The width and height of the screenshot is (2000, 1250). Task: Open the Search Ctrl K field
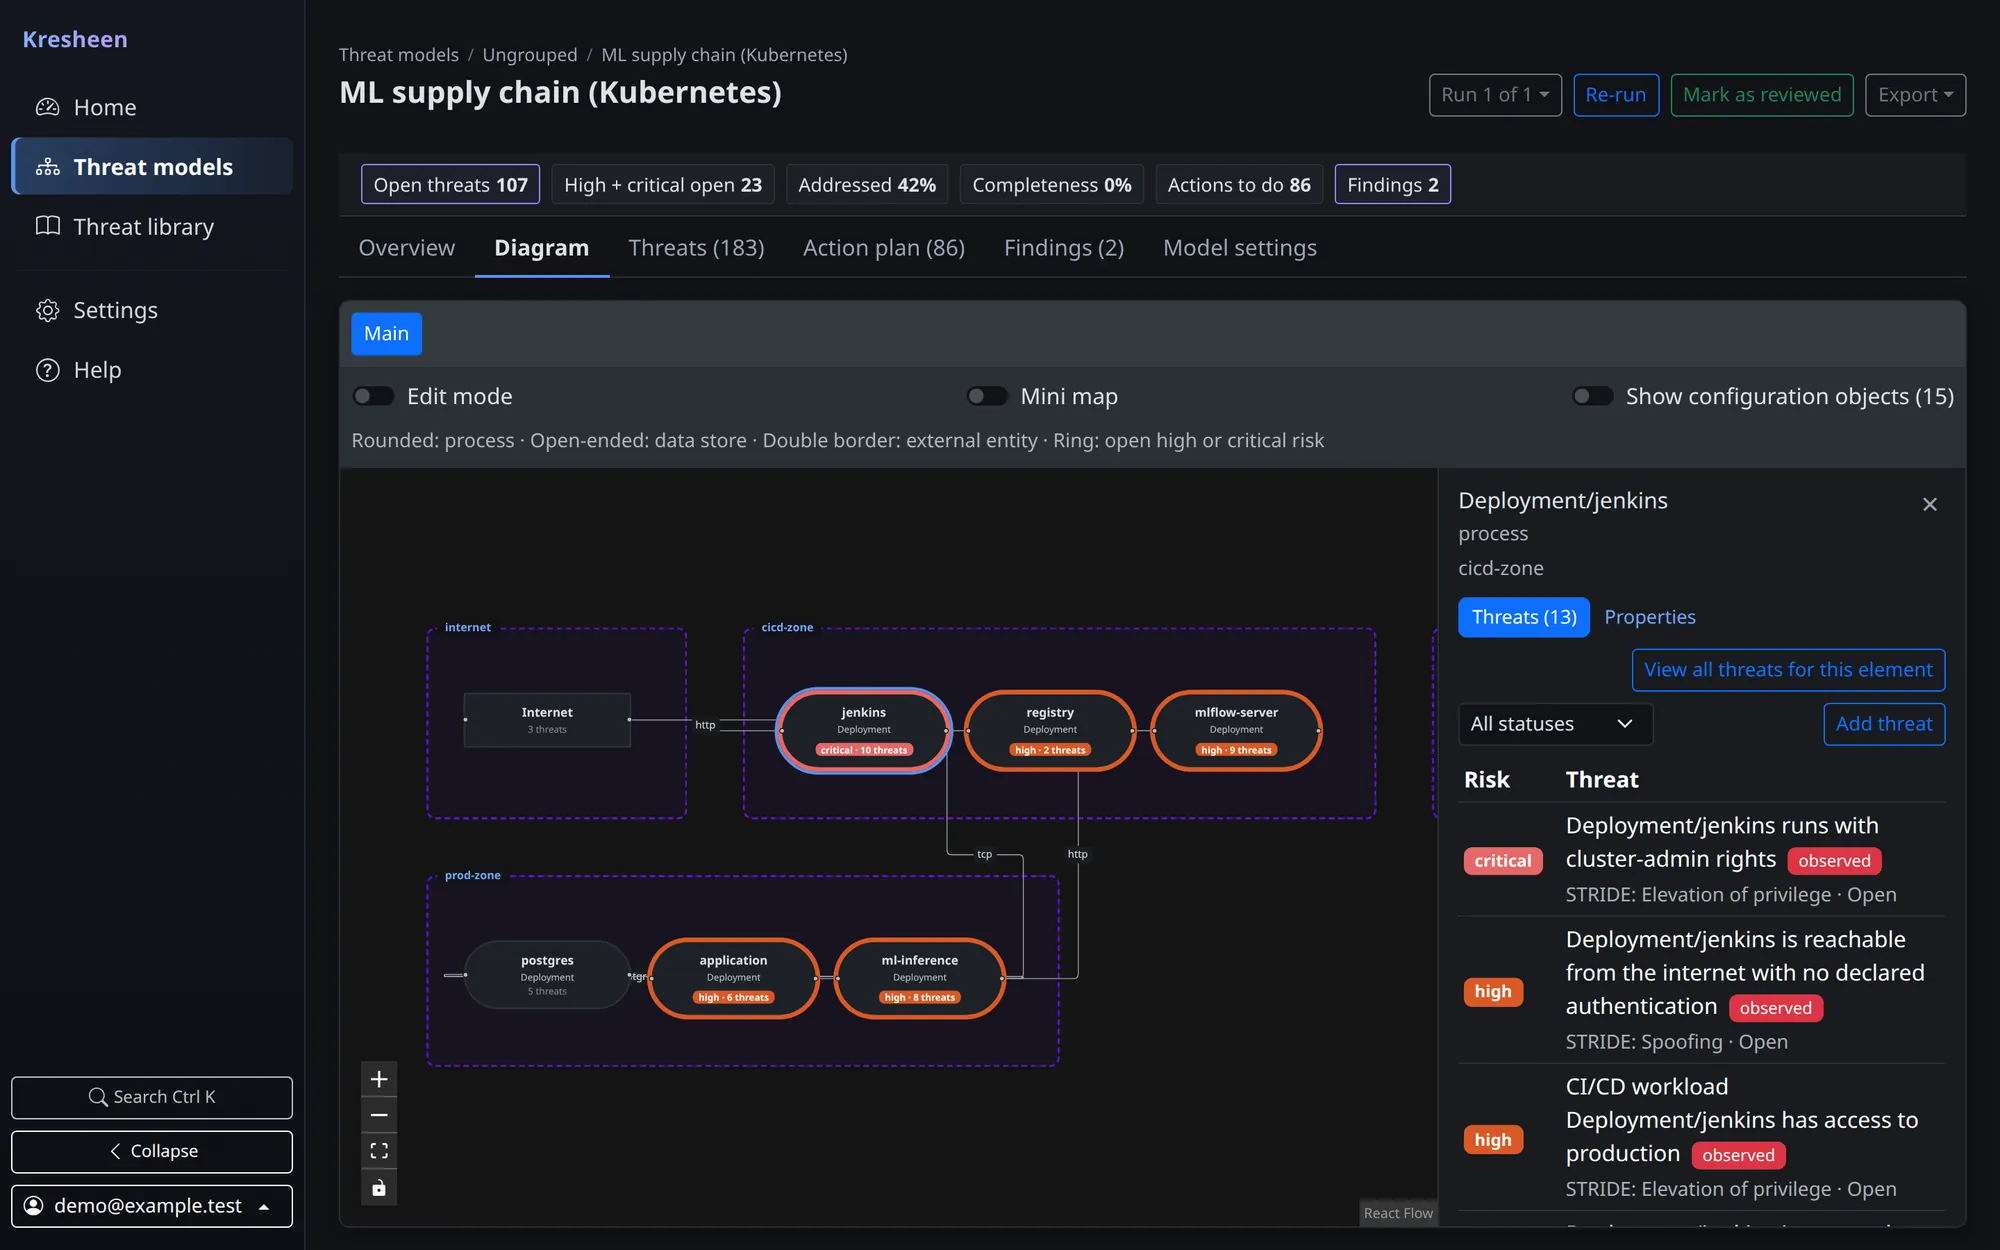[152, 1097]
